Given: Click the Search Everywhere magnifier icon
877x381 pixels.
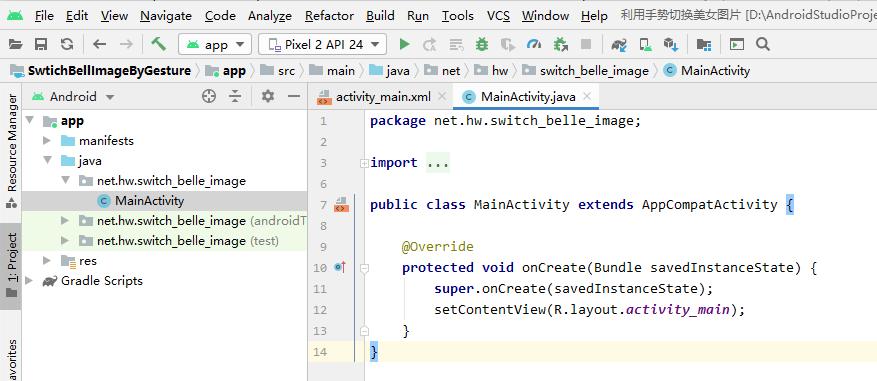Looking at the screenshot, I should (x=762, y=44).
